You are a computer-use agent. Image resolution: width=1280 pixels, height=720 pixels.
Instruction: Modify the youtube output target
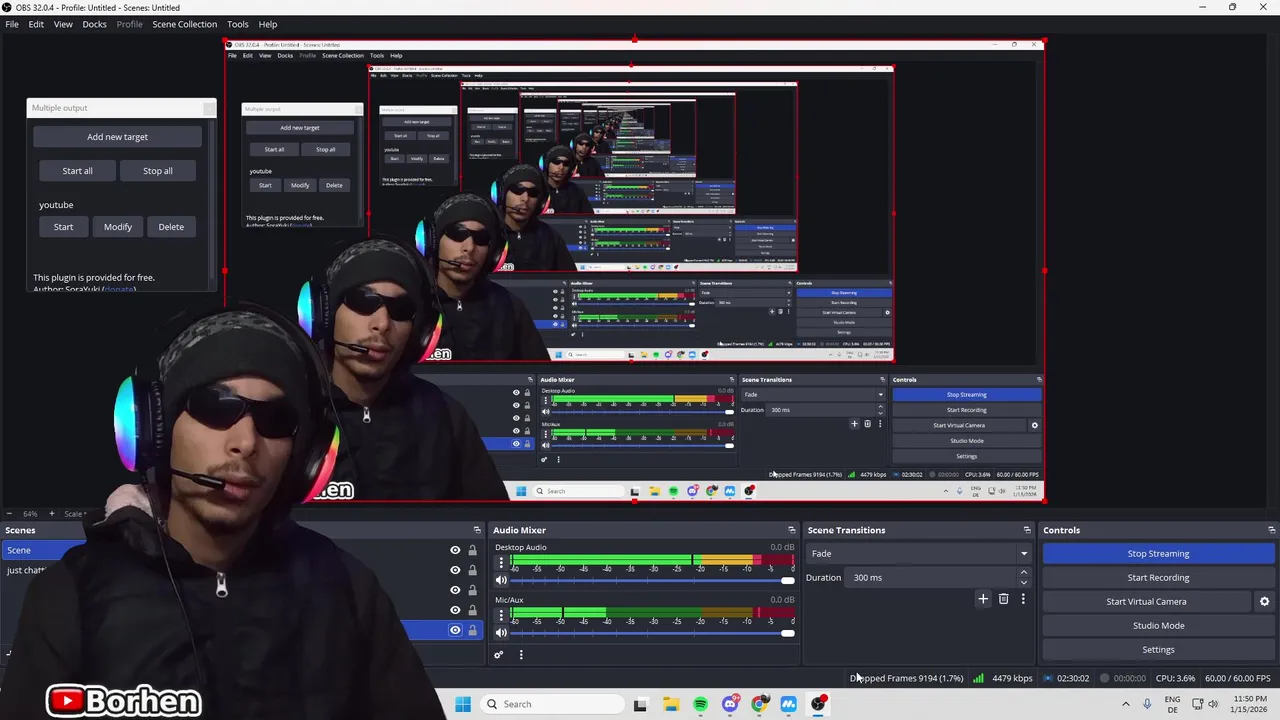[118, 227]
